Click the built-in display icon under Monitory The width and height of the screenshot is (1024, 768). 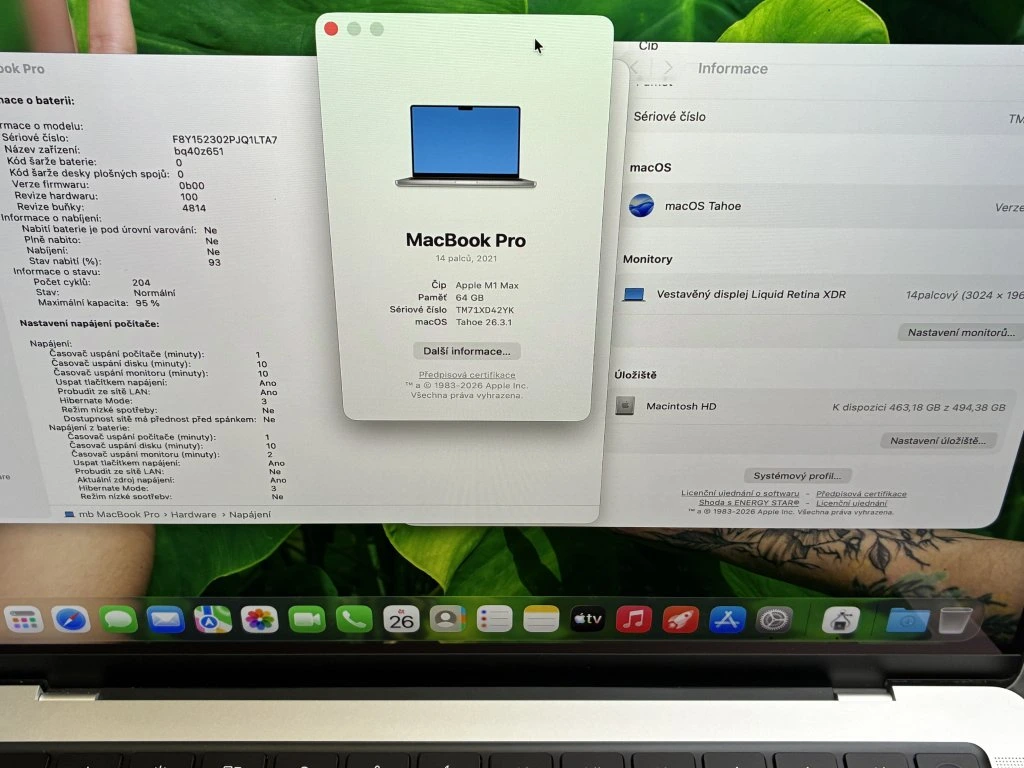pos(633,295)
